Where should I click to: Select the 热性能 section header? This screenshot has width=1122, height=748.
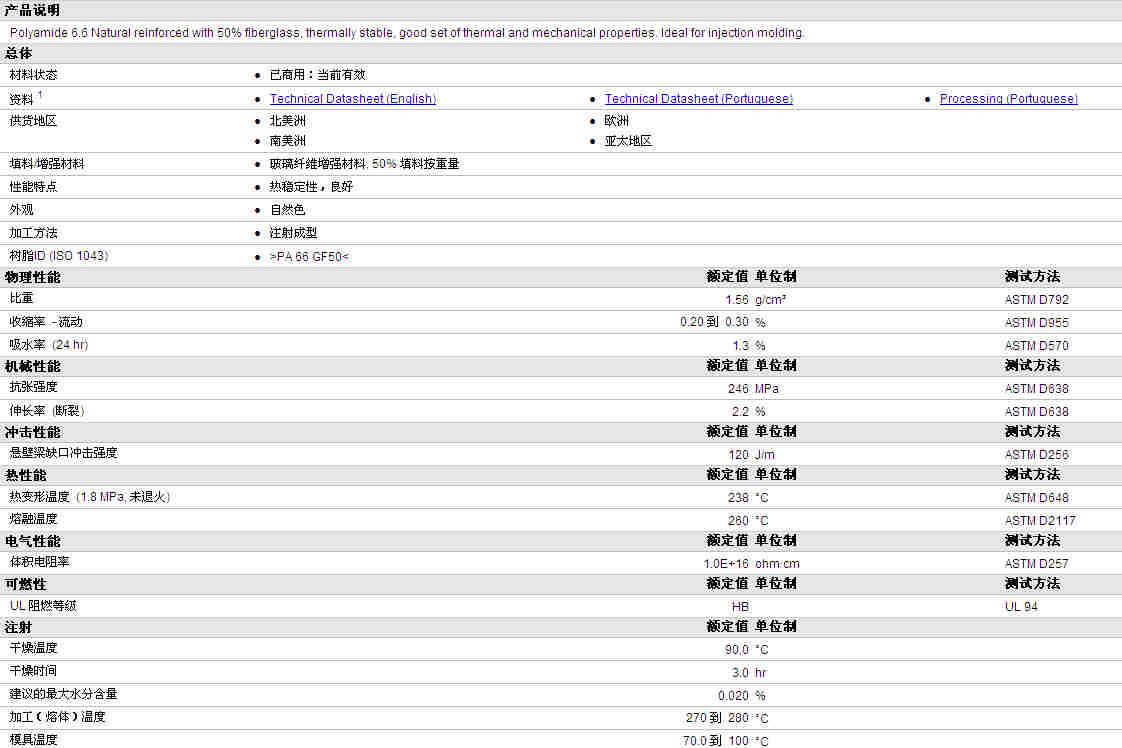click(25, 475)
